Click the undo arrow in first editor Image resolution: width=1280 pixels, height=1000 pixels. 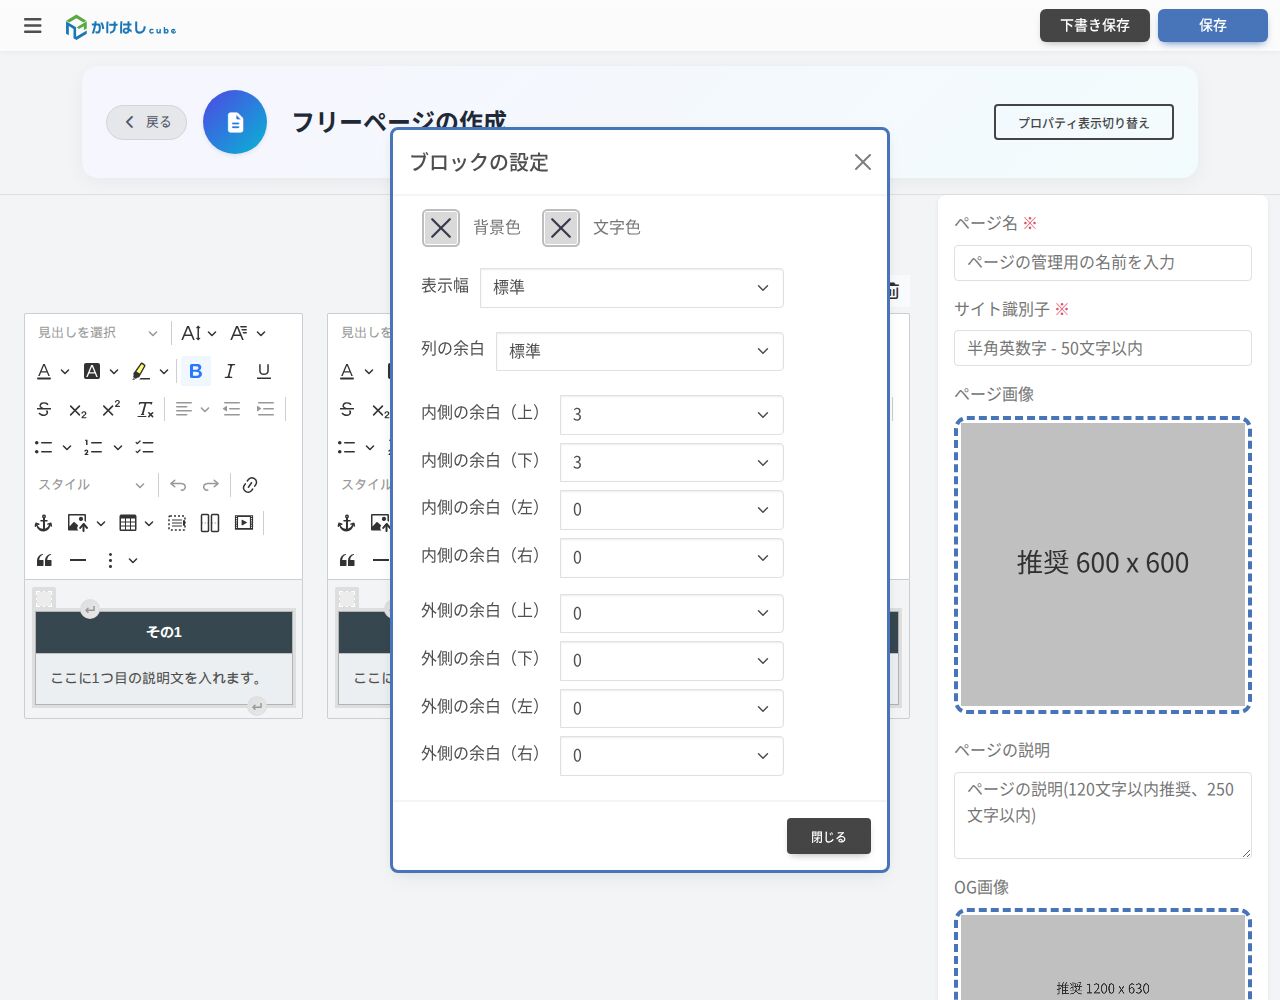178,485
